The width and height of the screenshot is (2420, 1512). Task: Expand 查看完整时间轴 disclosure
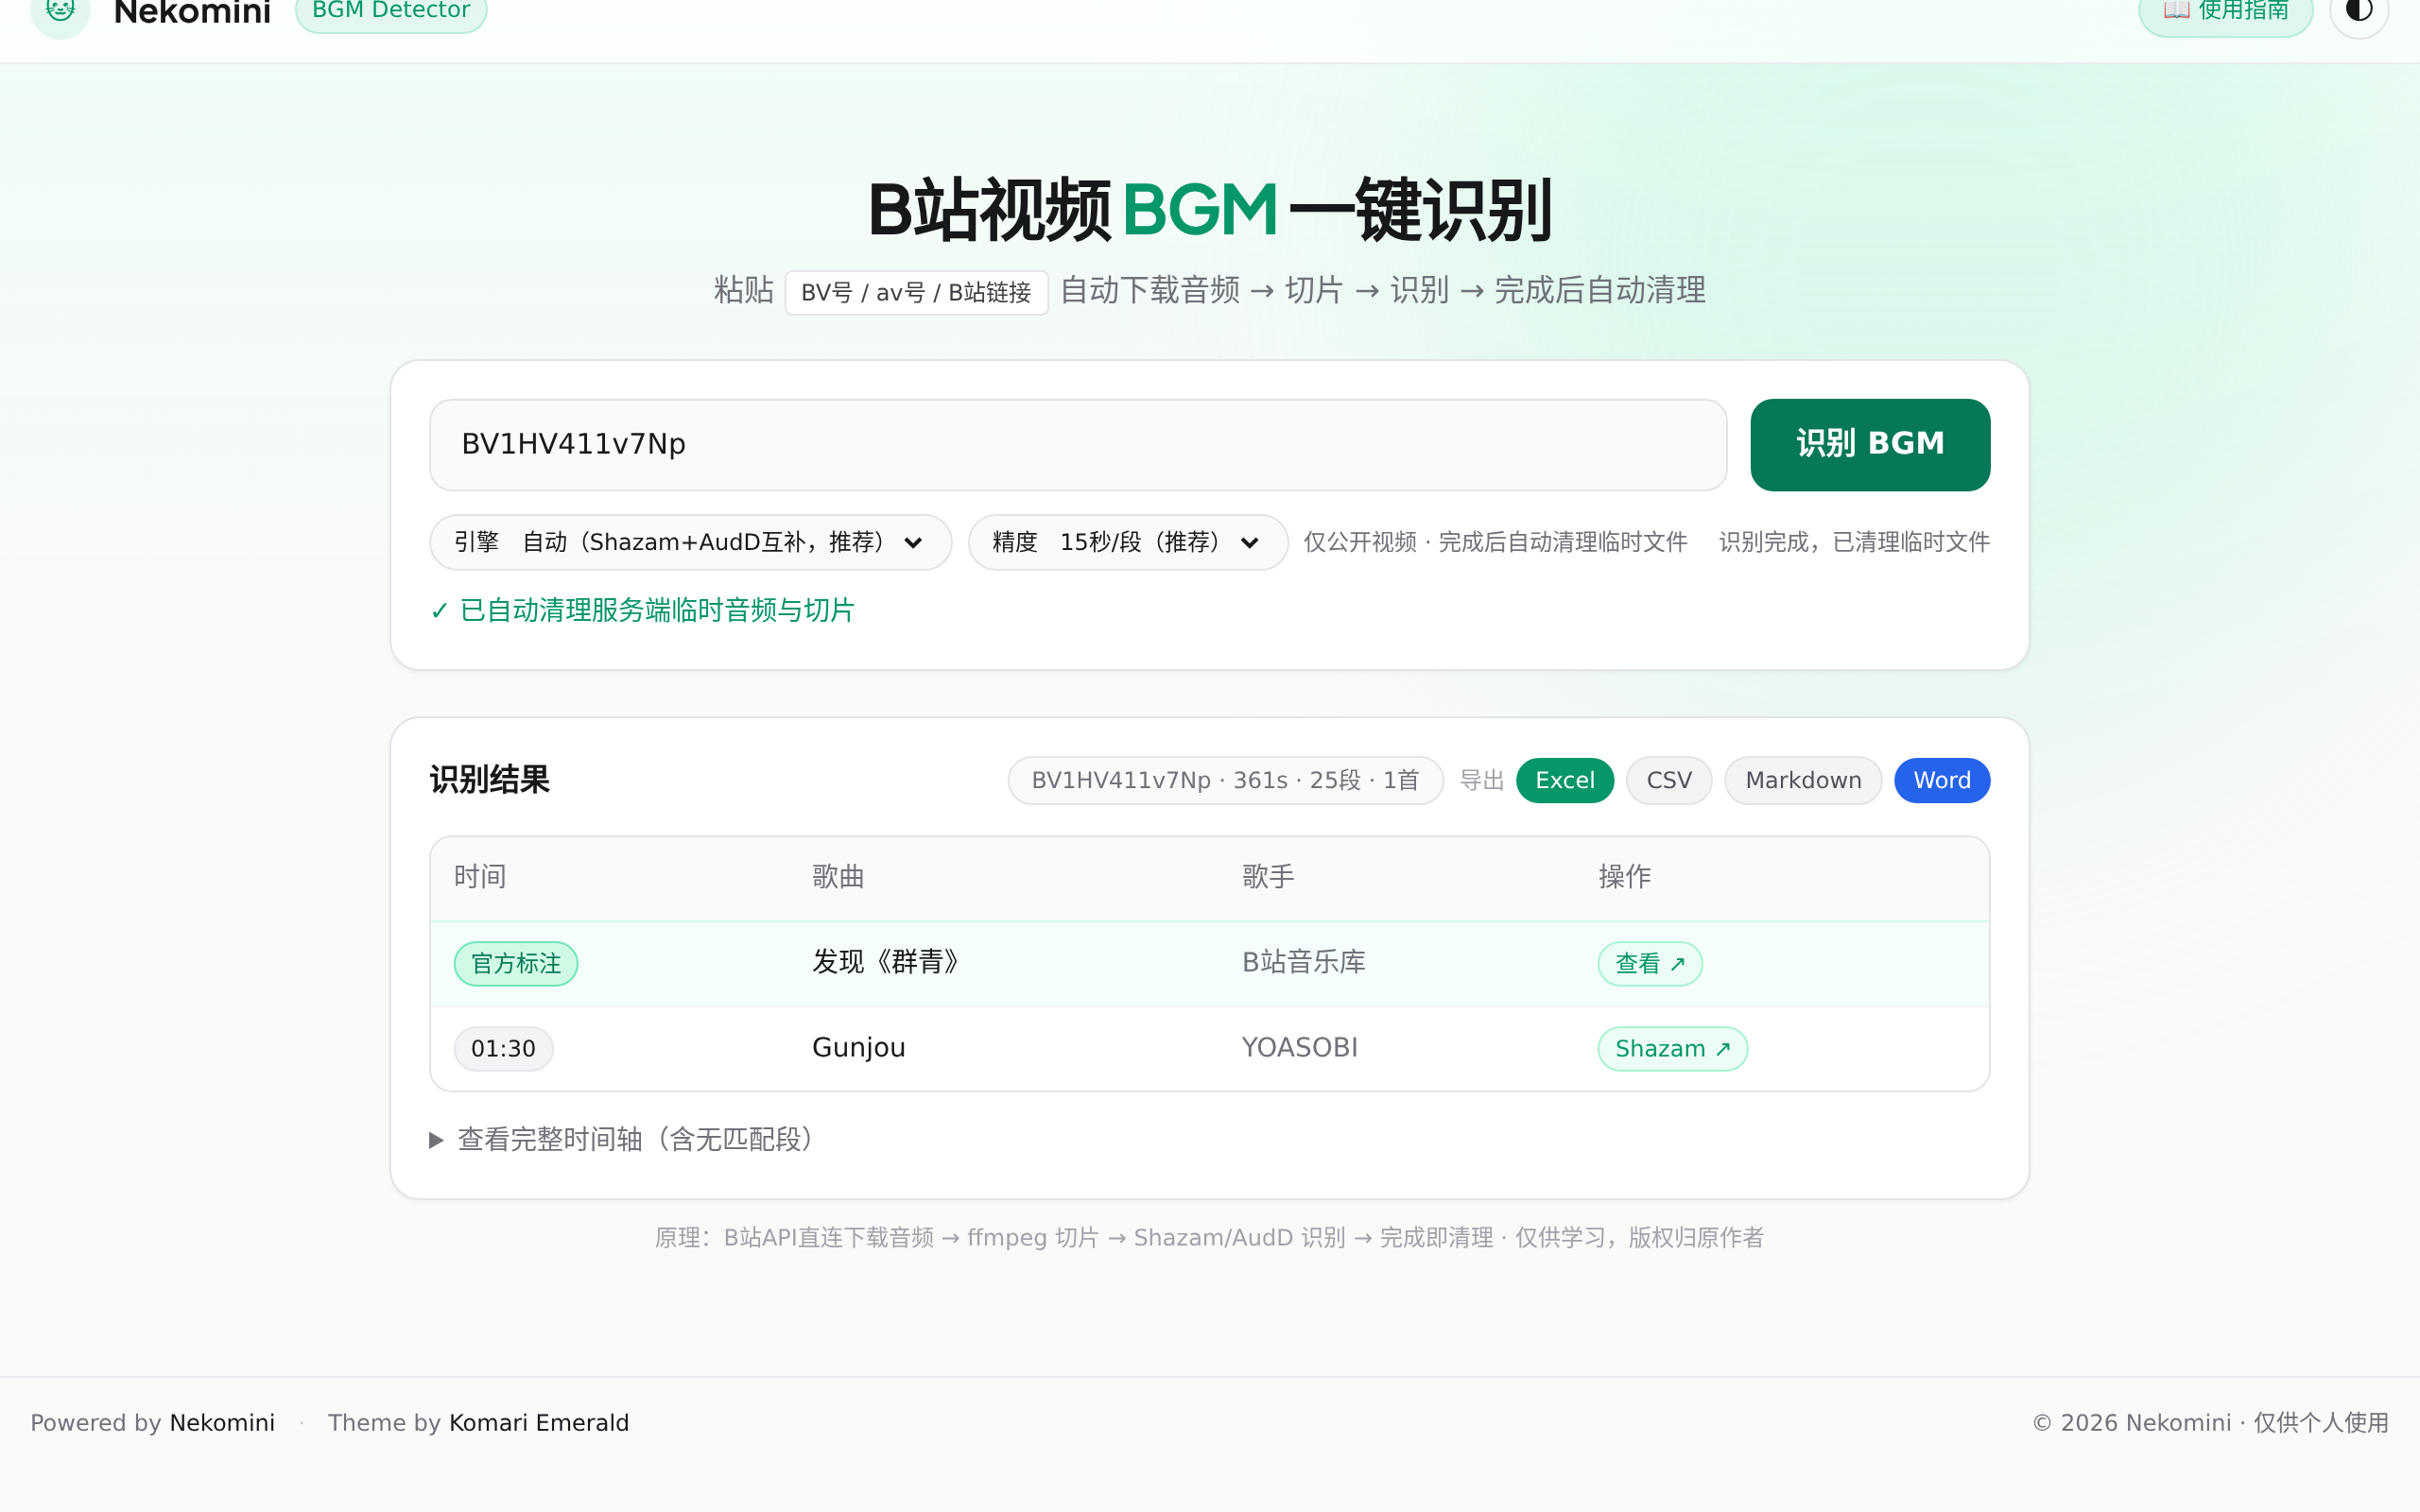(x=625, y=1140)
